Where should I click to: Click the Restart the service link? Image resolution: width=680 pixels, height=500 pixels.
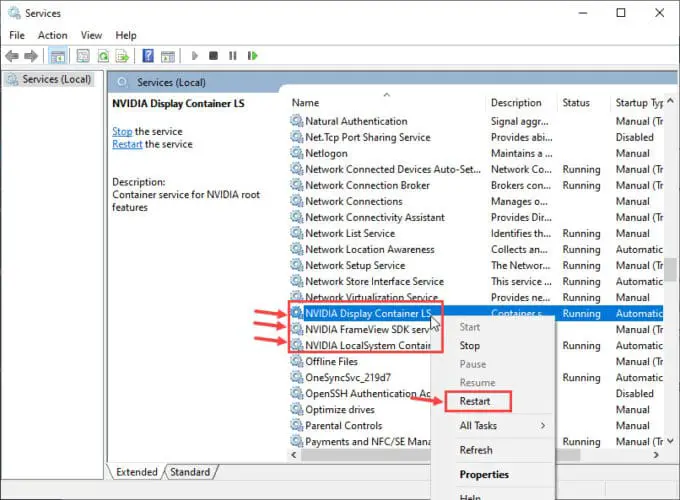[127, 144]
